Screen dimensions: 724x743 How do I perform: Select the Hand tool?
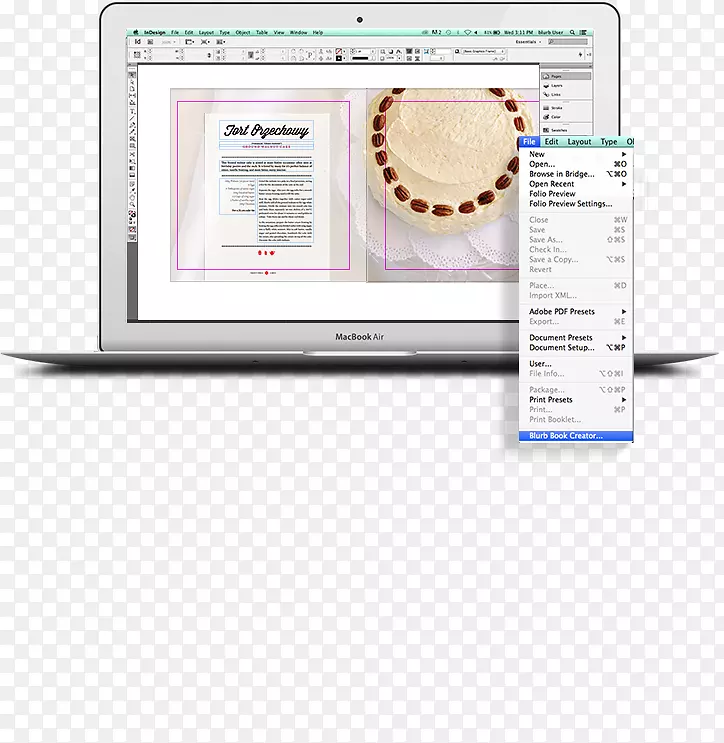click(132, 198)
